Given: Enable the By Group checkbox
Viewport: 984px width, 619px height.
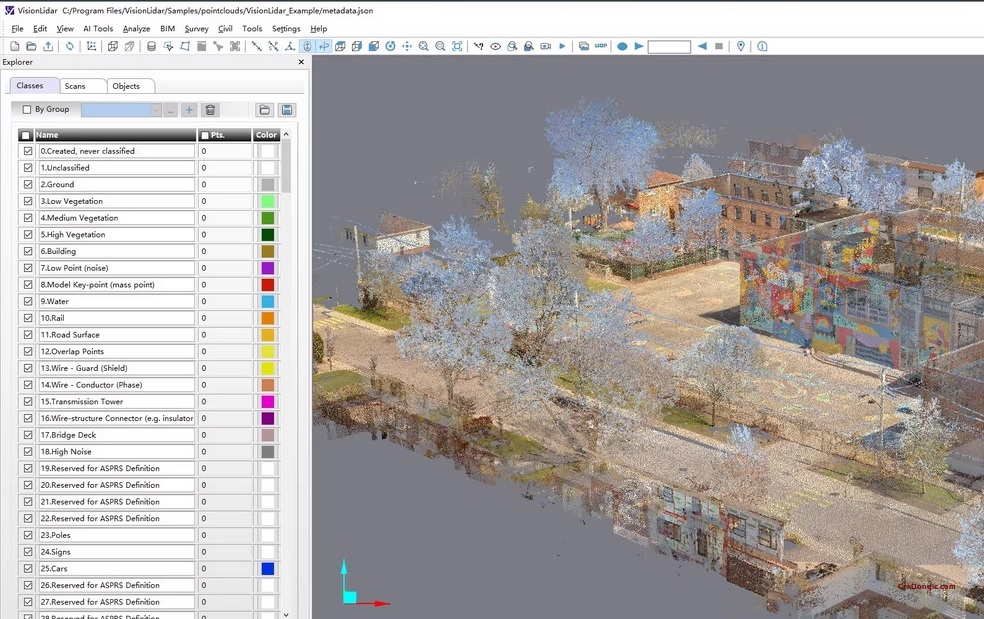Looking at the screenshot, I should pyautogui.click(x=28, y=110).
